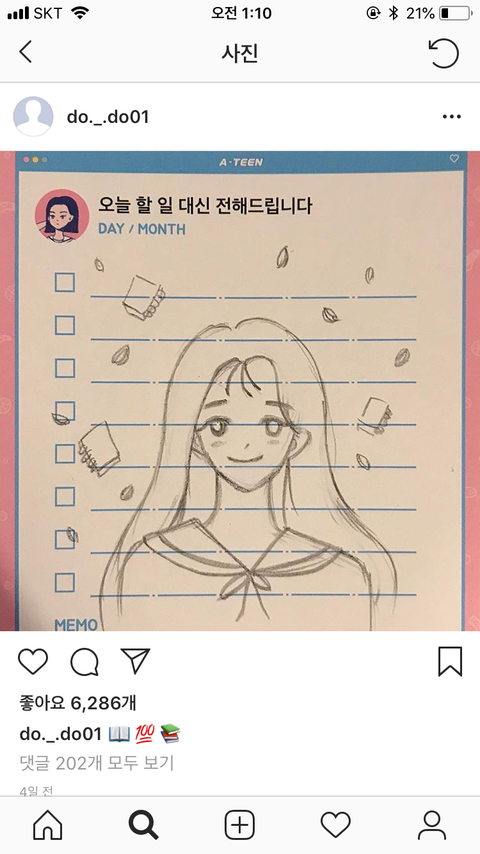Like the post with heart icon
The image size is (480, 854).
(x=33, y=661)
